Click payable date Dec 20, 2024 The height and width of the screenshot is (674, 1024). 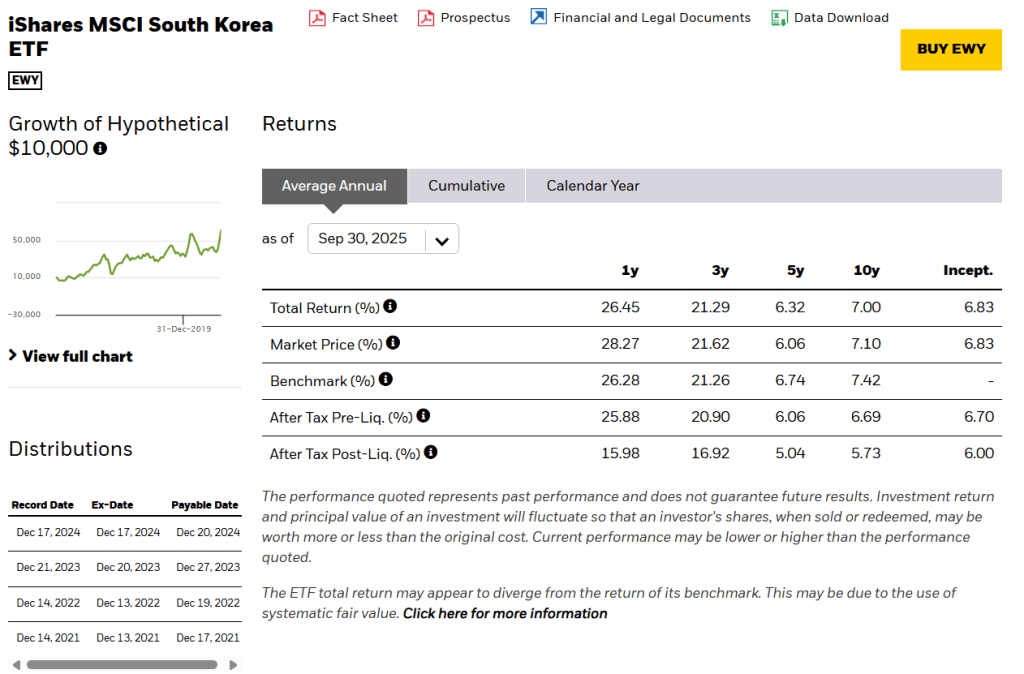[208, 533]
